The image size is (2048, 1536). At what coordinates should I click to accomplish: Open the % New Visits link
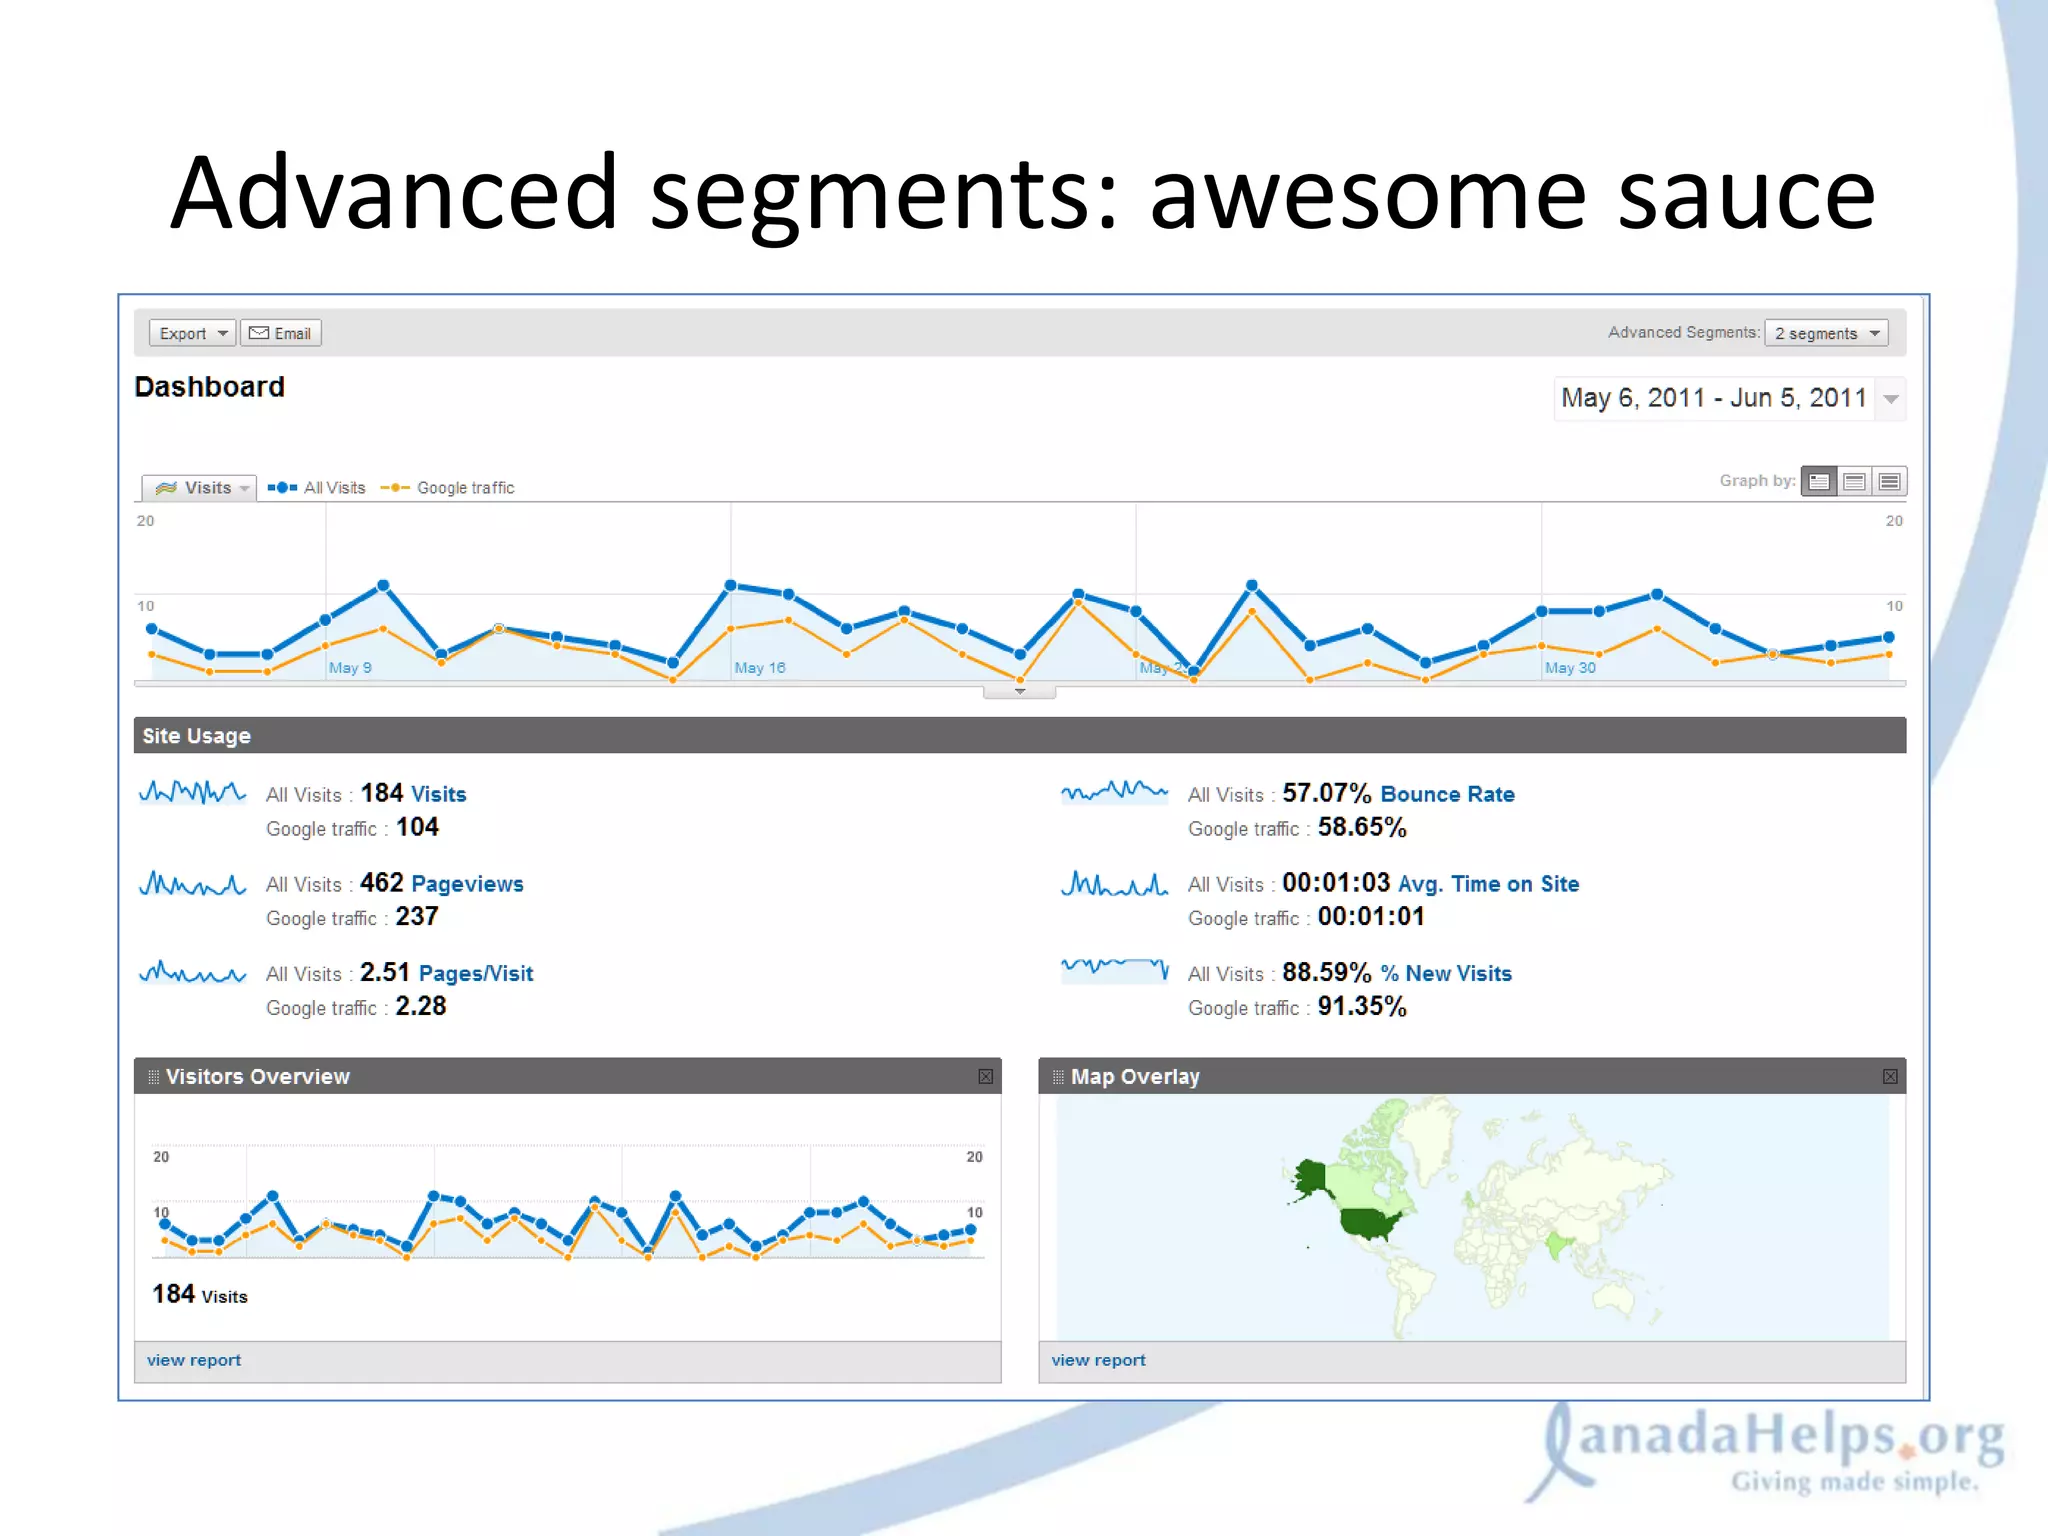point(1446,974)
